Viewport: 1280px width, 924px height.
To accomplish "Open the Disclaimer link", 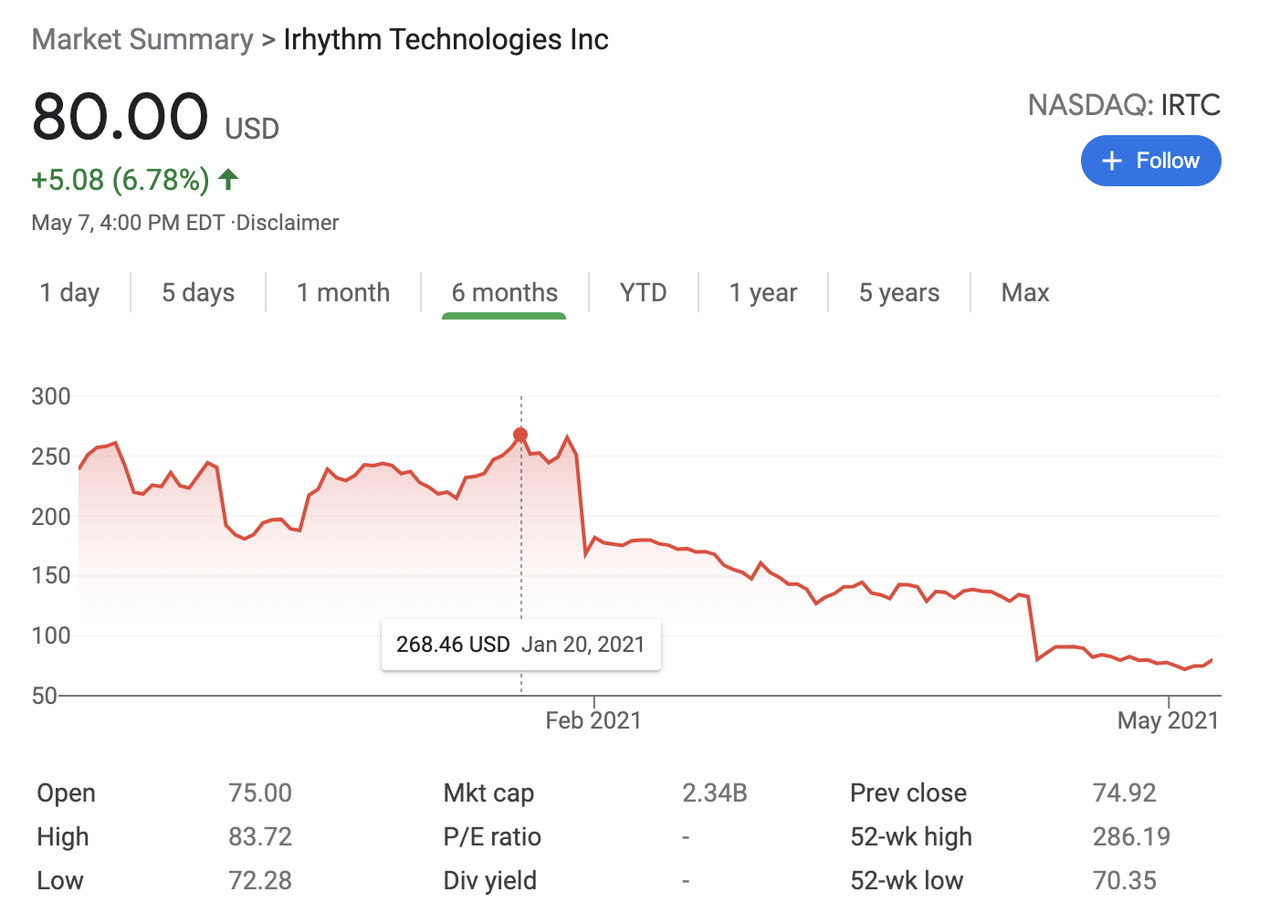I will (288, 223).
